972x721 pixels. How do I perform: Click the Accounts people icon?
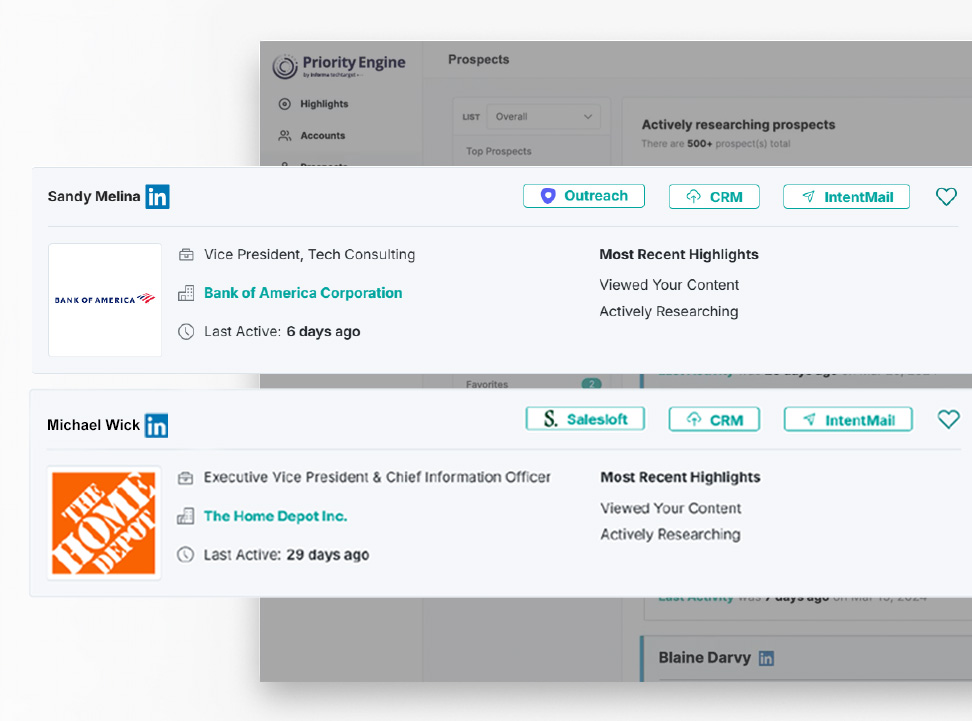(285, 135)
